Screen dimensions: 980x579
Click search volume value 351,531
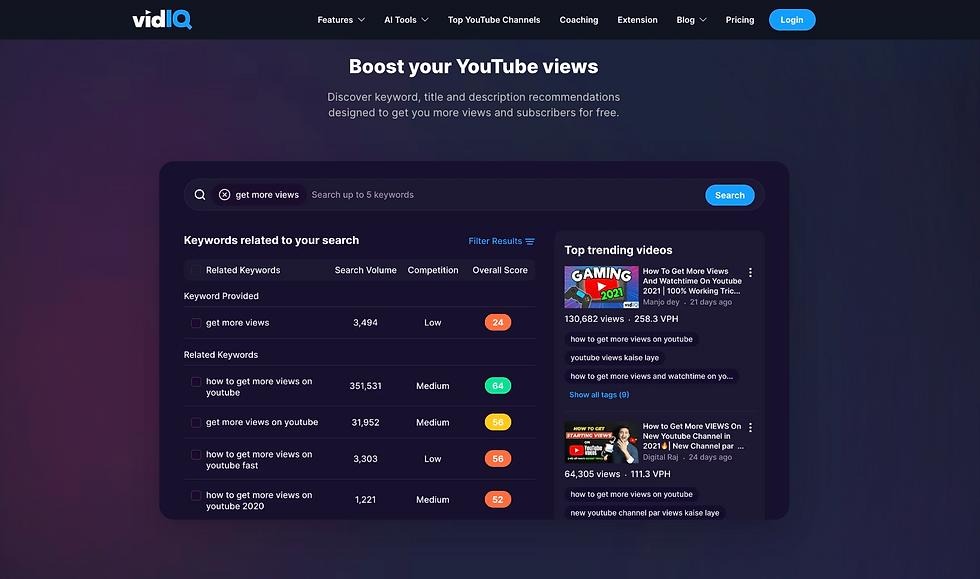pos(366,386)
